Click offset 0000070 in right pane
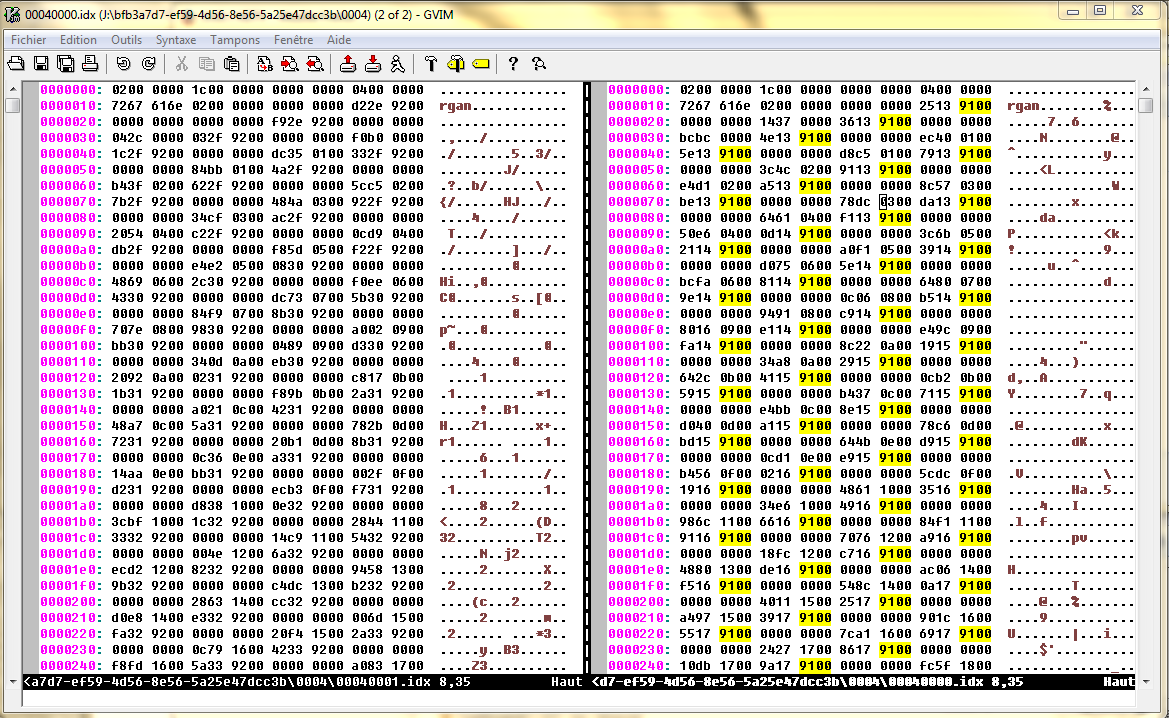 coord(637,201)
